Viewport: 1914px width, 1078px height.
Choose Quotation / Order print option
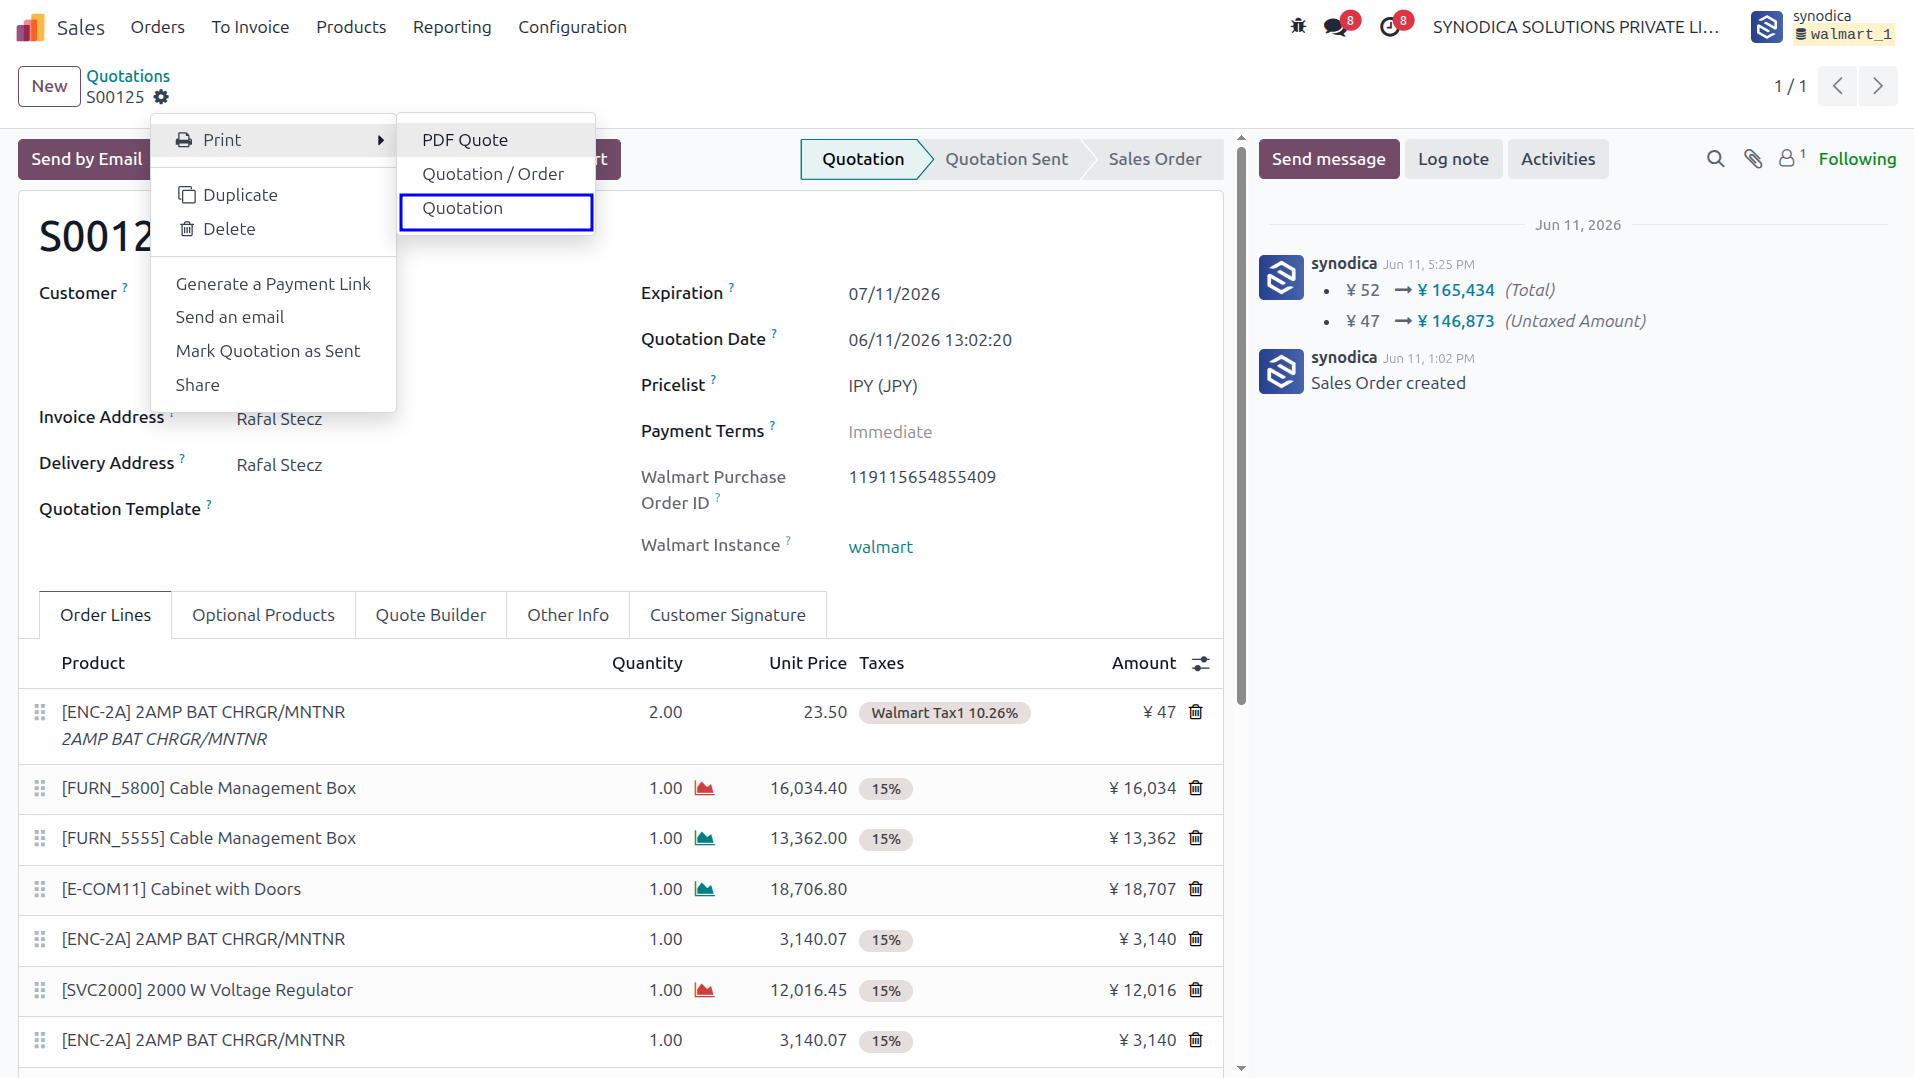[x=496, y=174]
